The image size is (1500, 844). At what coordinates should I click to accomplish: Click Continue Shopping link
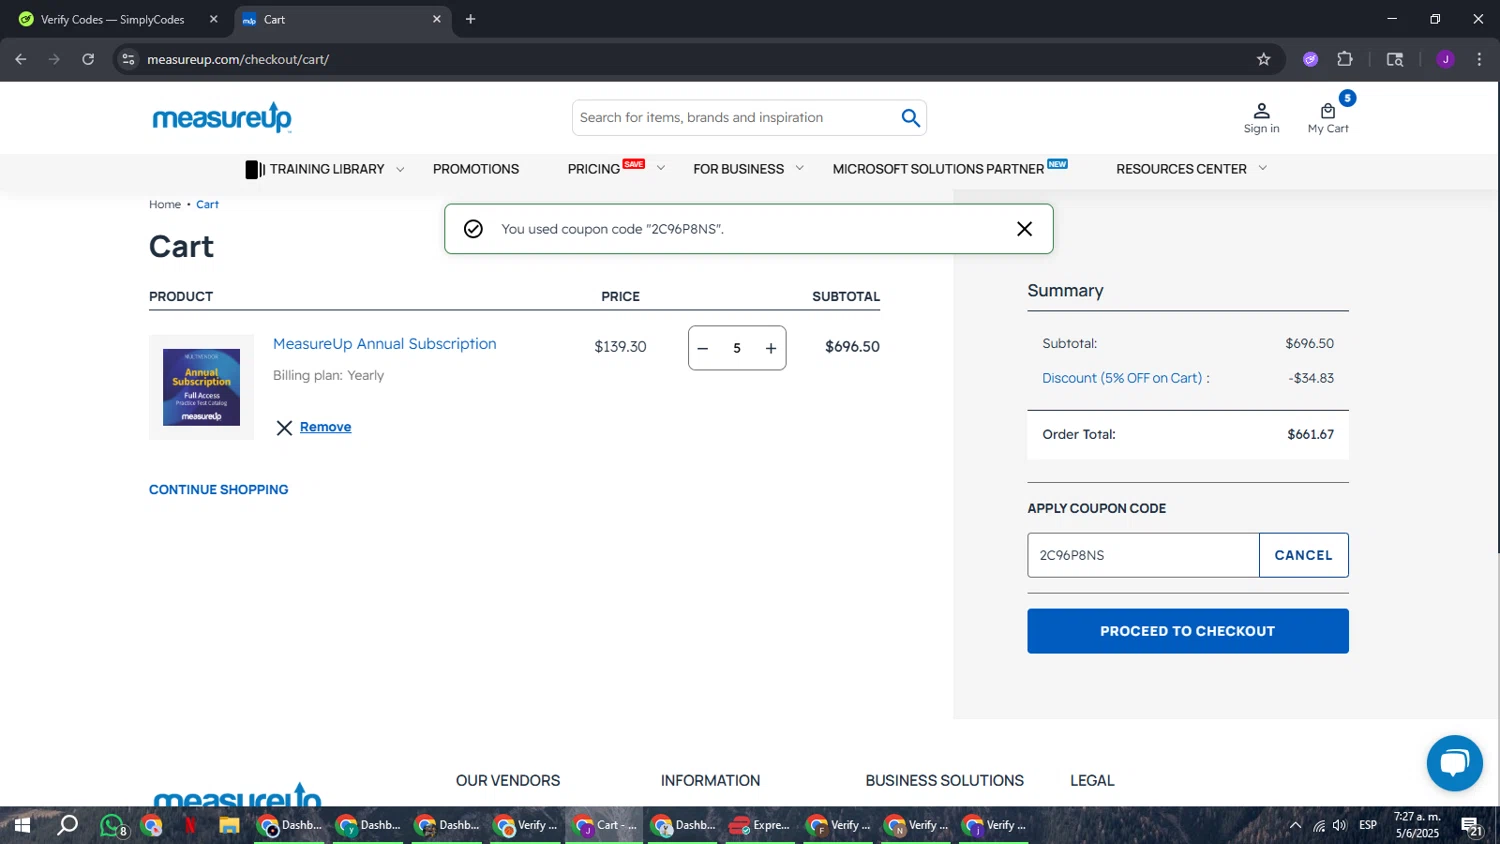[x=218, y=489]
